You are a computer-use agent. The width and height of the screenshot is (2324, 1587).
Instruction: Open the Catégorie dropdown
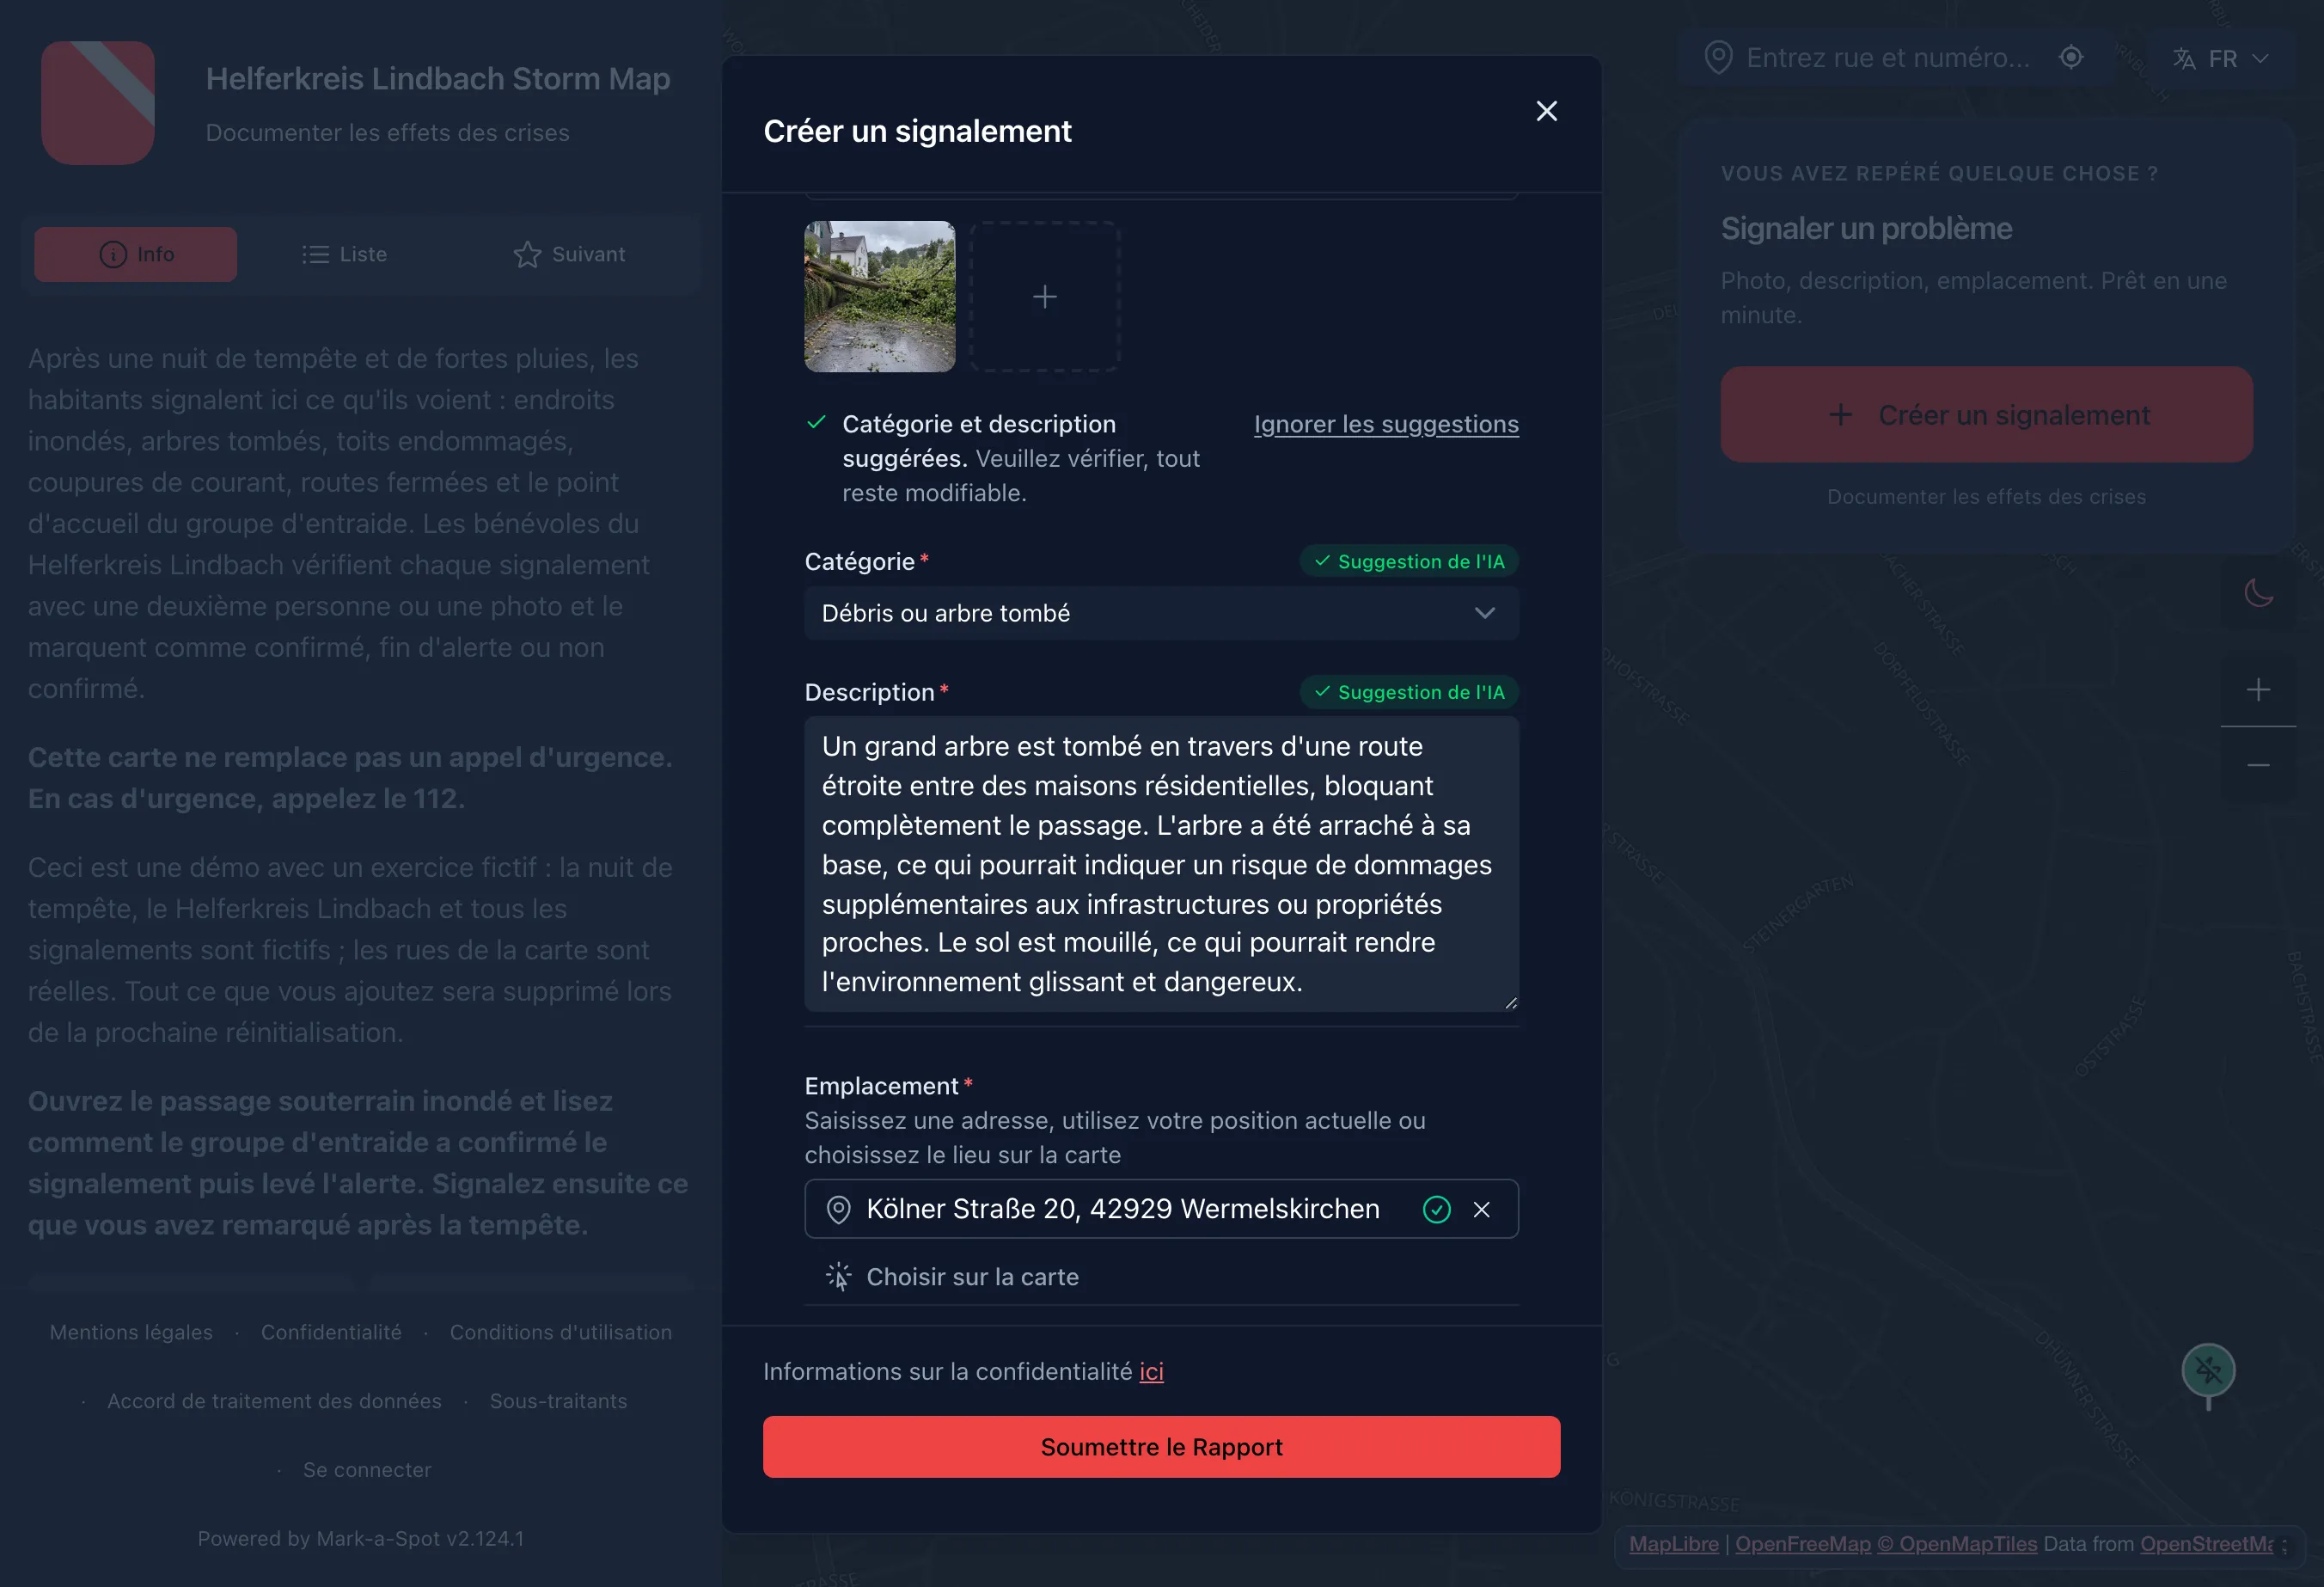[x=1161, y=613]
